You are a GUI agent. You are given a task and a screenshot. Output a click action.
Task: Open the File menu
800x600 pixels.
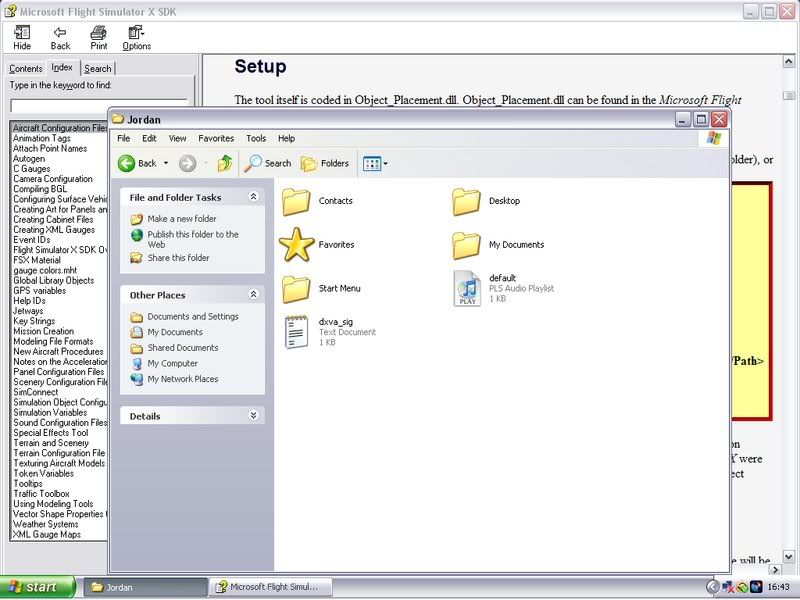coord(123,138)
